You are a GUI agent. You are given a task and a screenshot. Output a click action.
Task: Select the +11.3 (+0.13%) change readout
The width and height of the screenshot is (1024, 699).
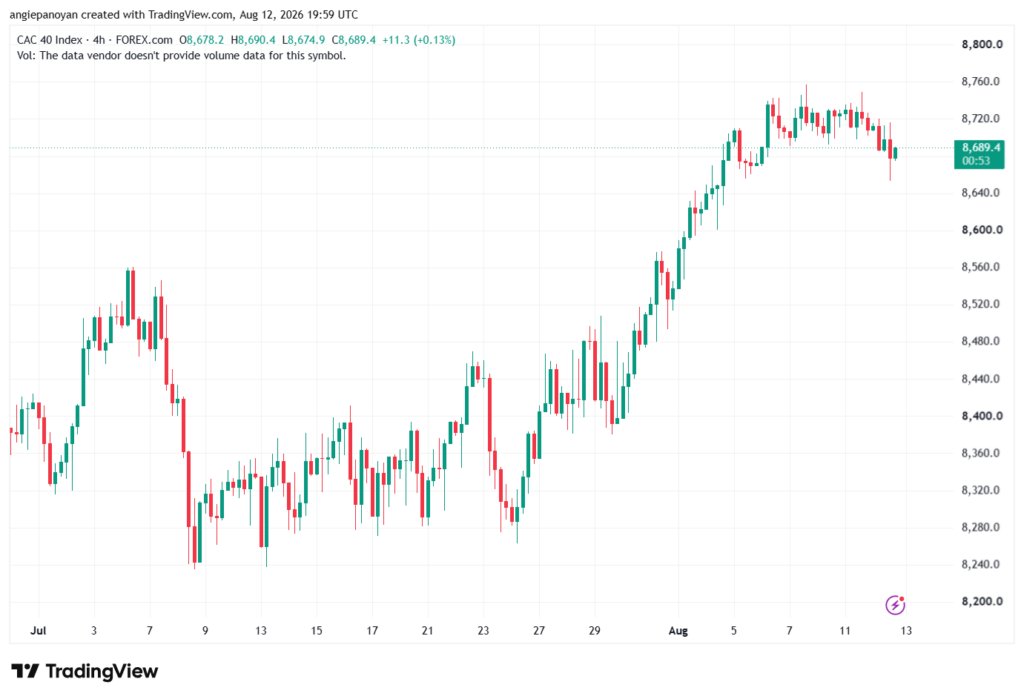pos(419,40)
